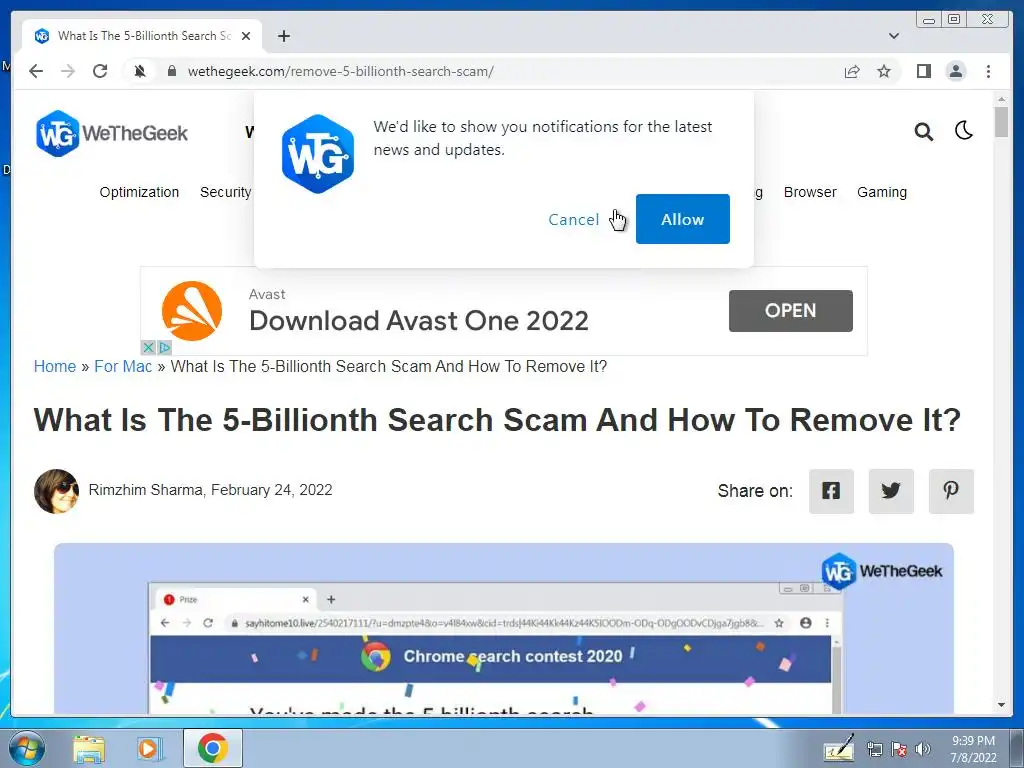Close the 5-Billionth Search tab
Image resolution: width=1024 pixels, height=768 pixels.
(246, 36)
